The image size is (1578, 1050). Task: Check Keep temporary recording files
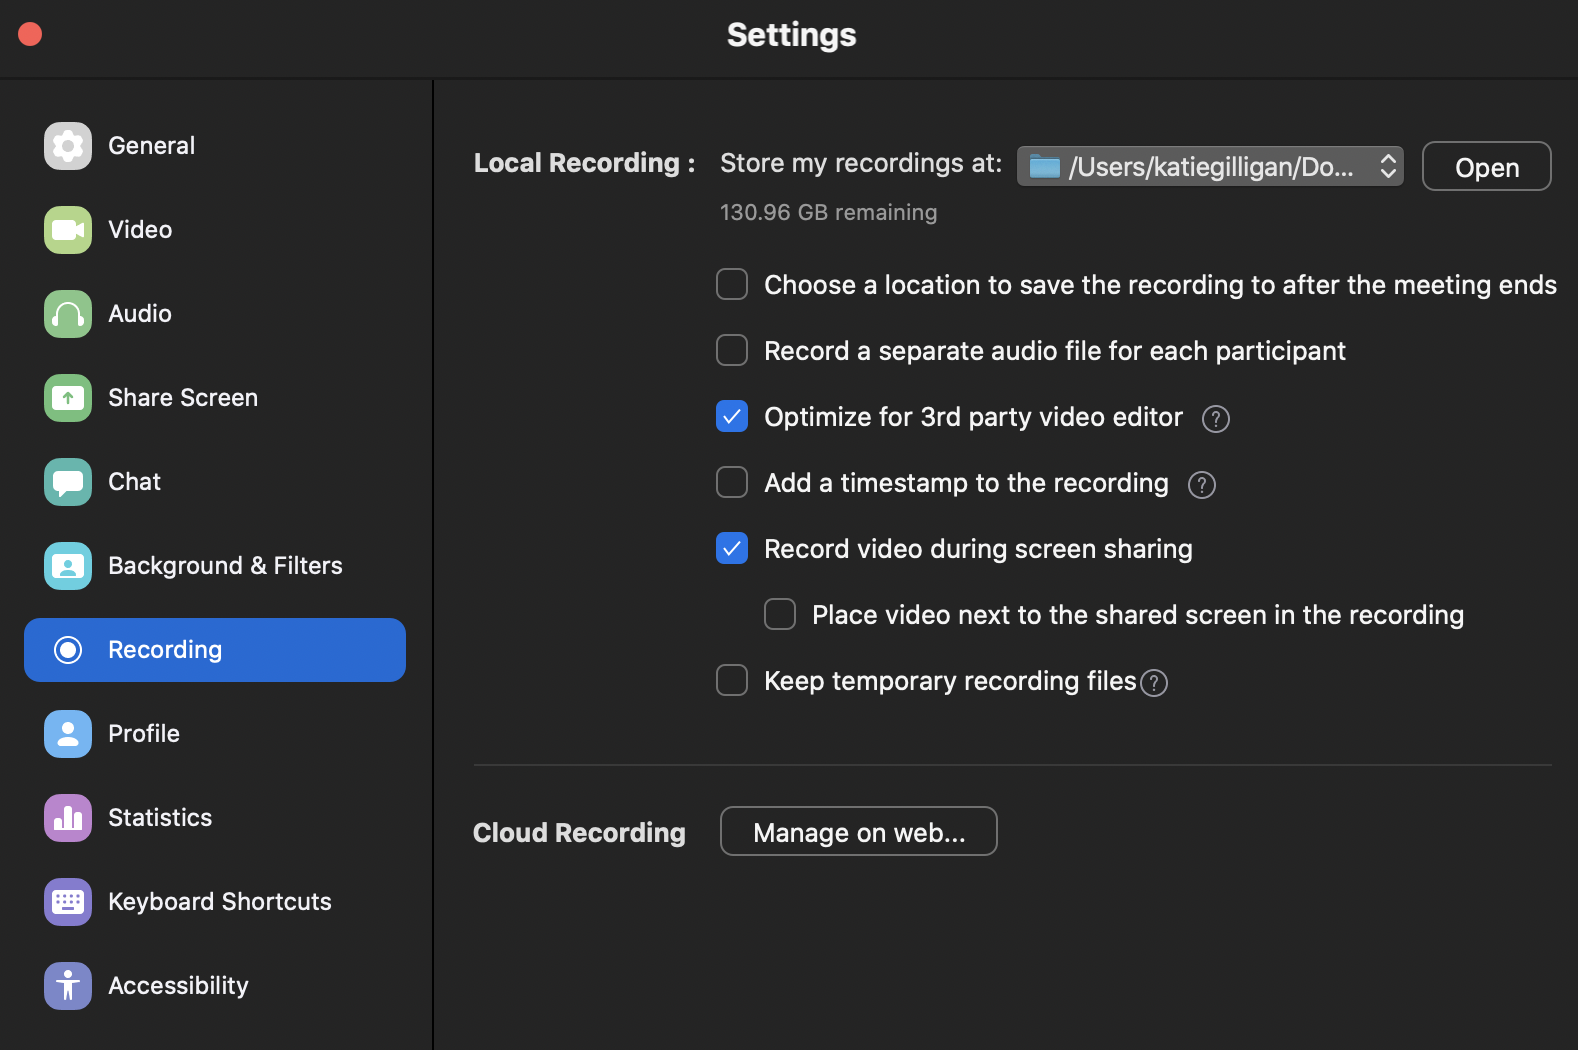coord(732,681)
